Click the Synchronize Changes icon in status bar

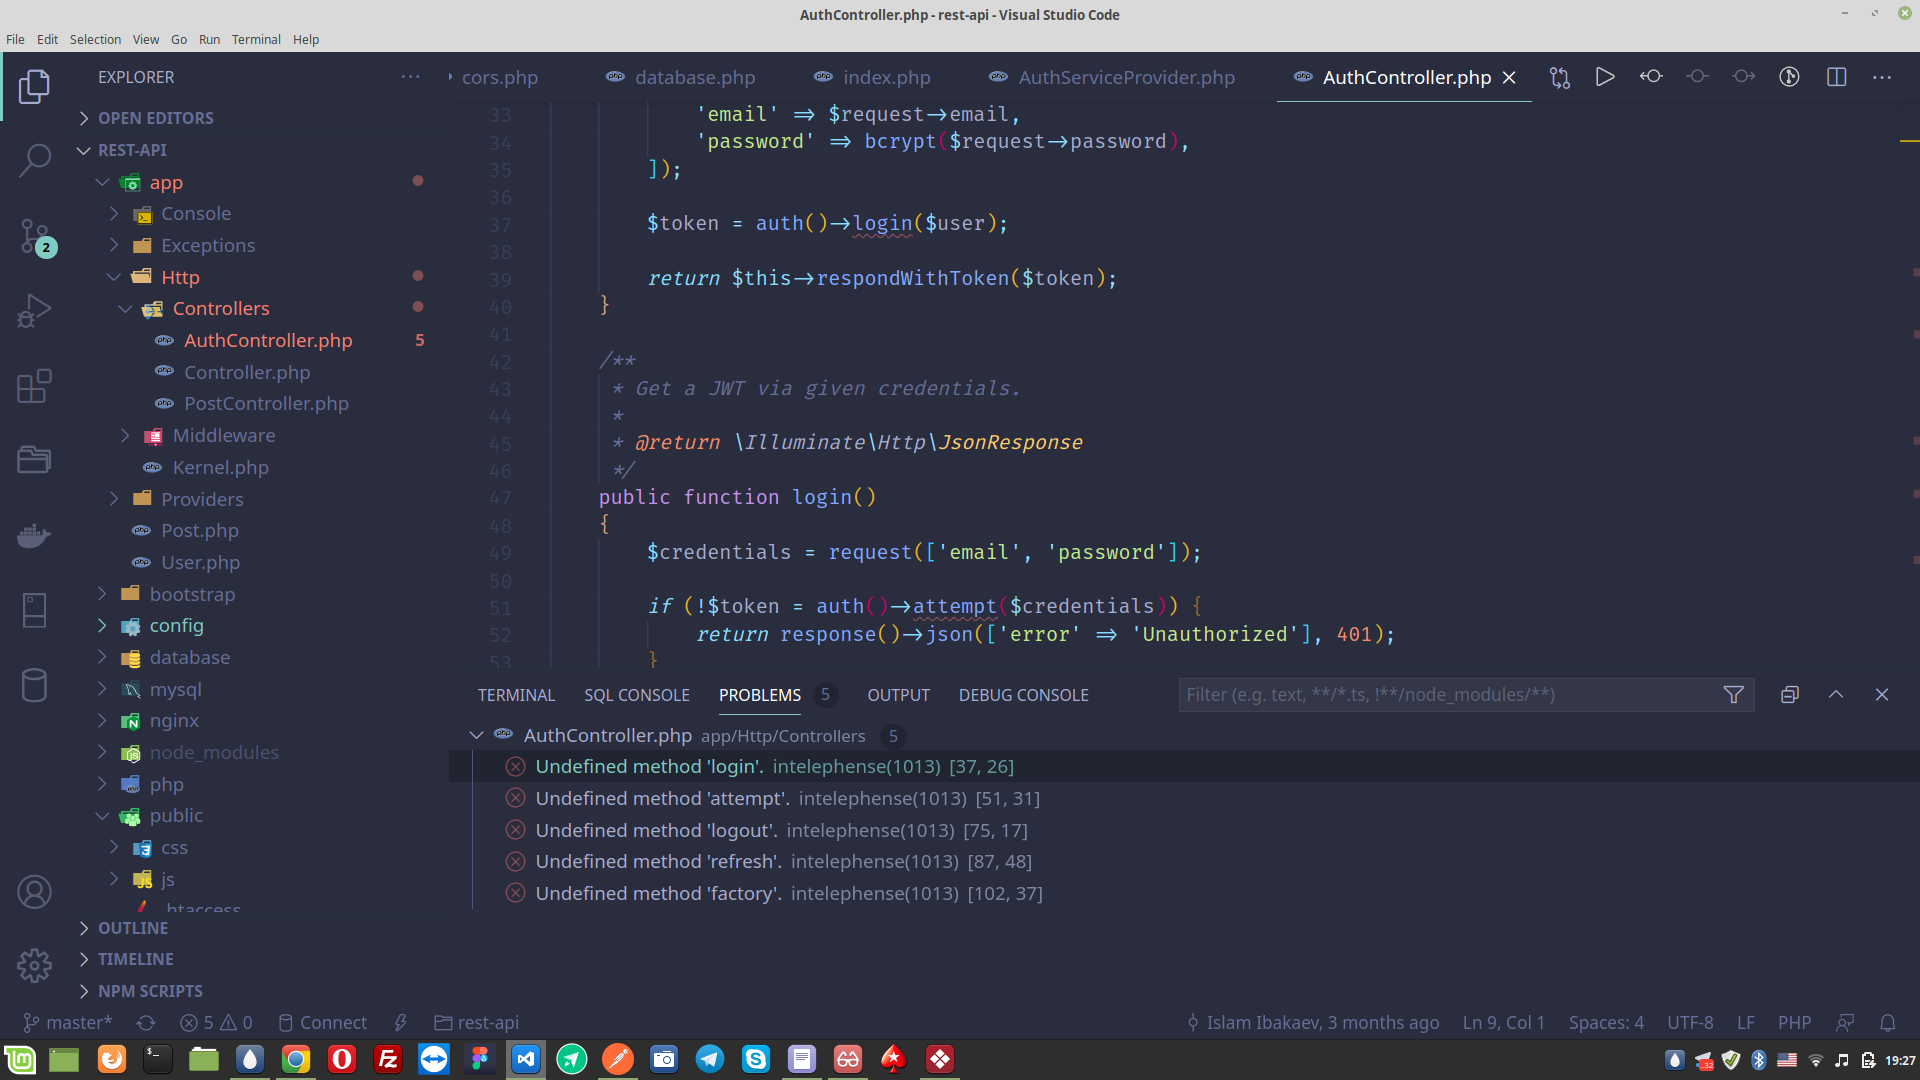click(x=146, y=1023)
